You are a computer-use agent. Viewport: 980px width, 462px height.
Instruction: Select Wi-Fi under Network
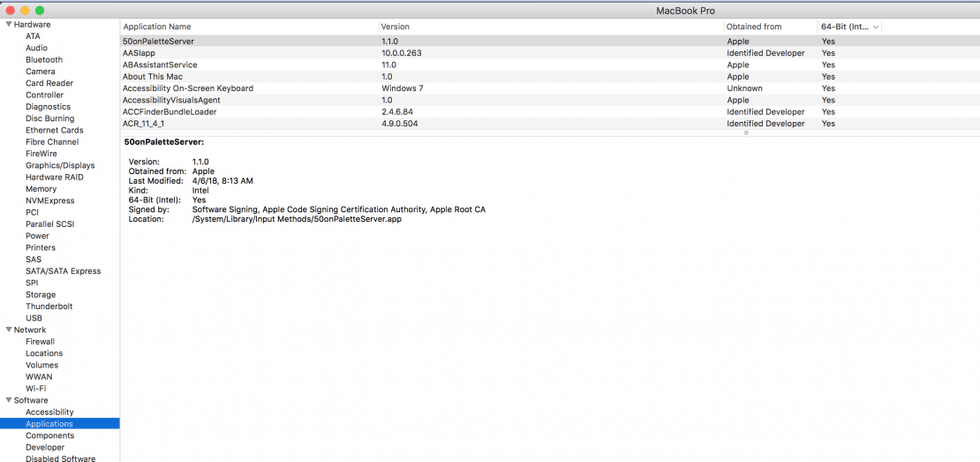(36, 388)
